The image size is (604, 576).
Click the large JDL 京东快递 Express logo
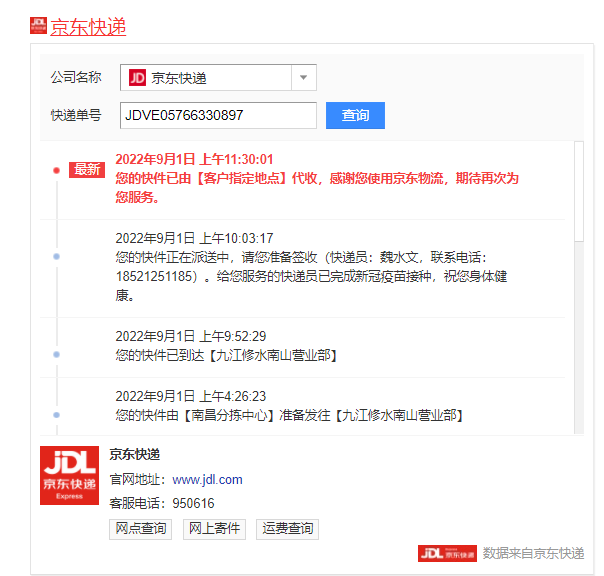tap(69, 475)
